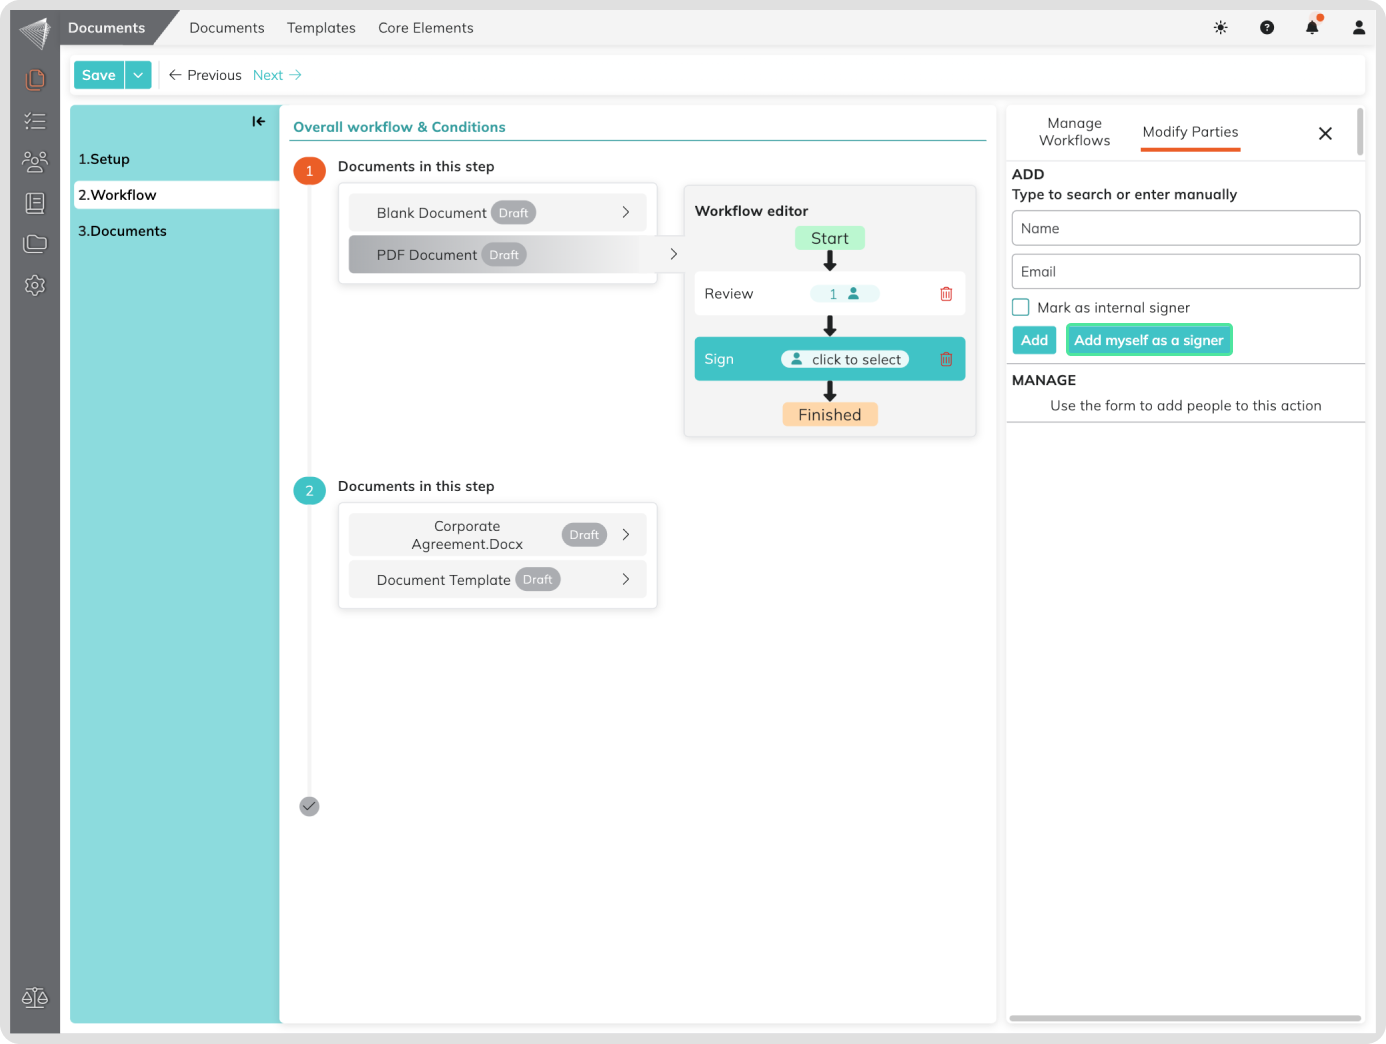The height and width of the screenshot is (1044, 1386).
Task: Enable Mark as internal signer checkbox
Action: coord(1021,307)
